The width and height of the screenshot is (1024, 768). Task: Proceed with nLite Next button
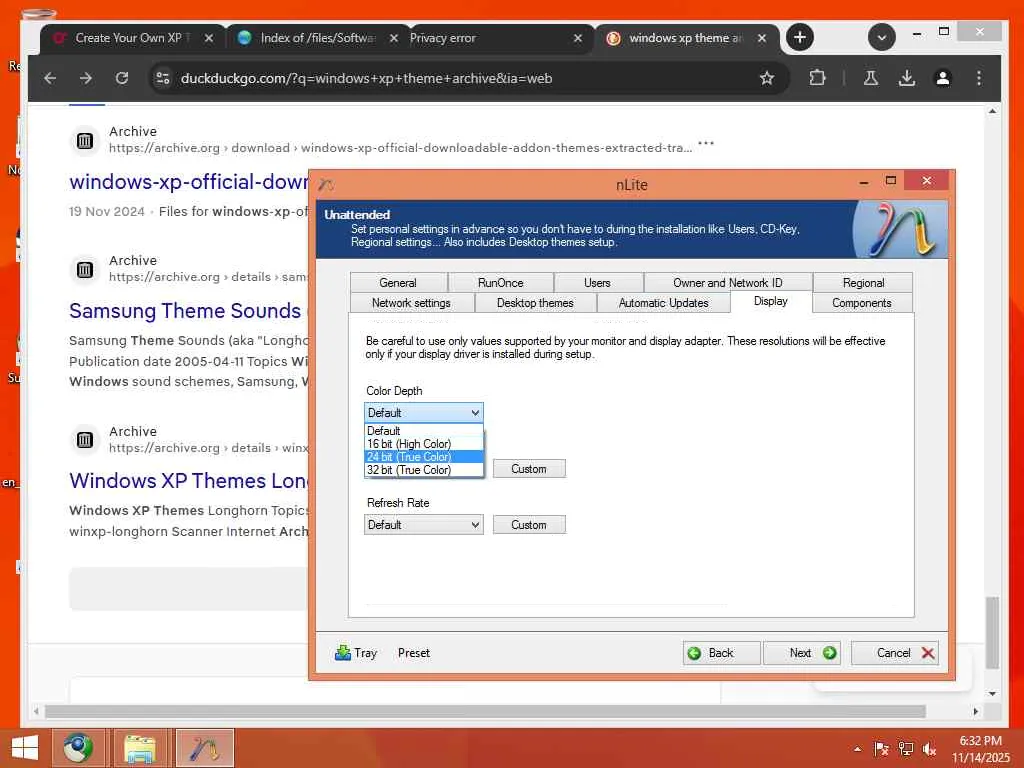click(x=802, y=653)
